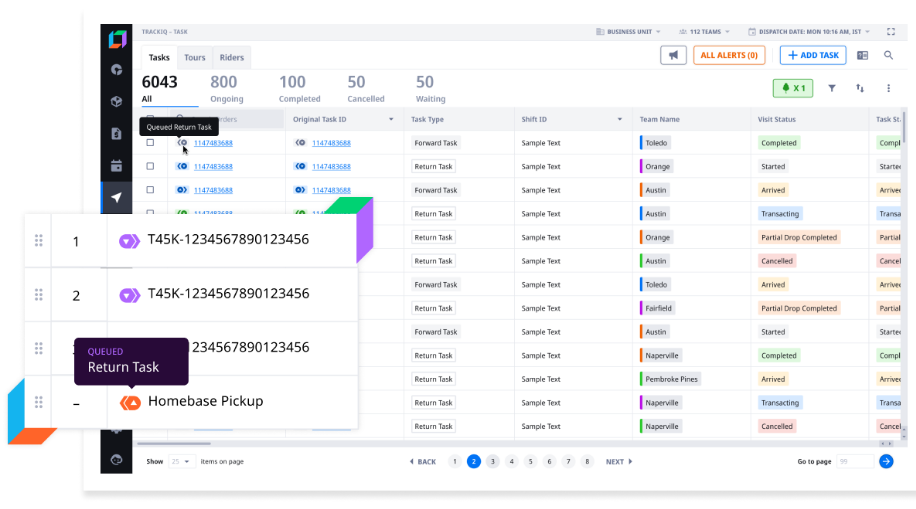Click the purple task icon in row 2 card
The height and width of the screenshot is (509, 916).
[130, 295]
